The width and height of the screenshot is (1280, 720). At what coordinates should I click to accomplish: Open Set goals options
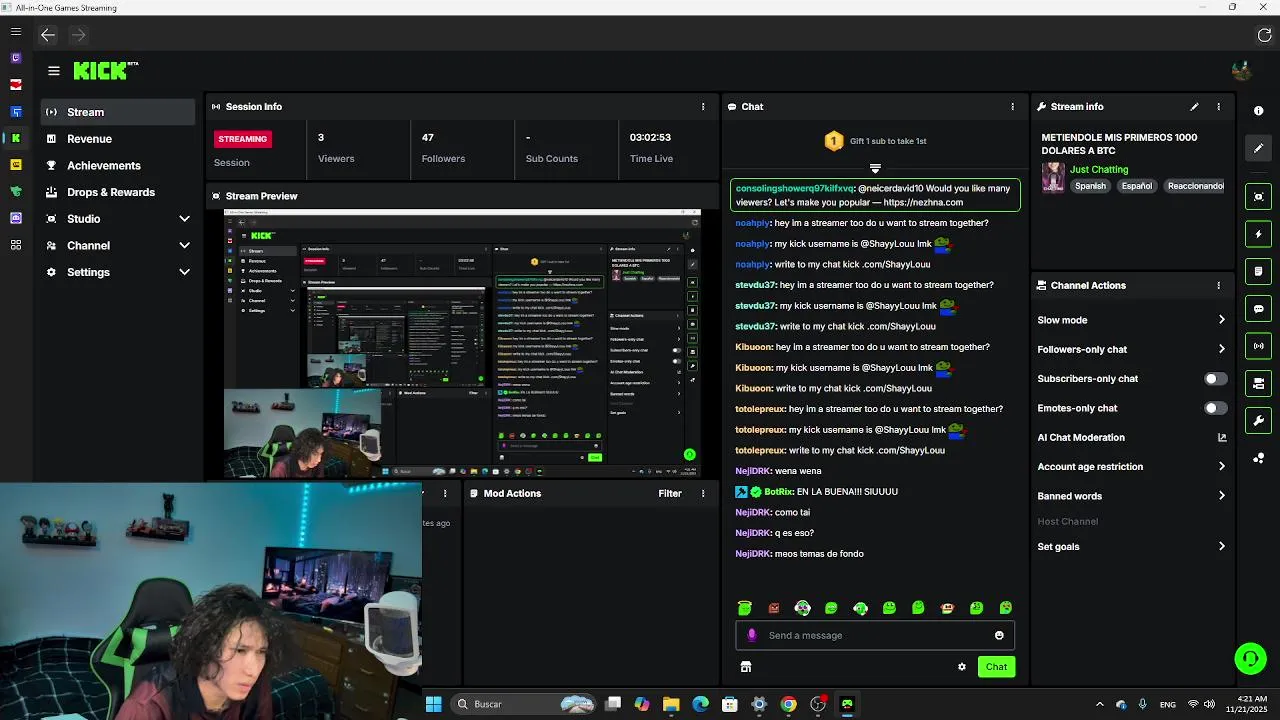pyautogui.click(x=1131, y=547)
